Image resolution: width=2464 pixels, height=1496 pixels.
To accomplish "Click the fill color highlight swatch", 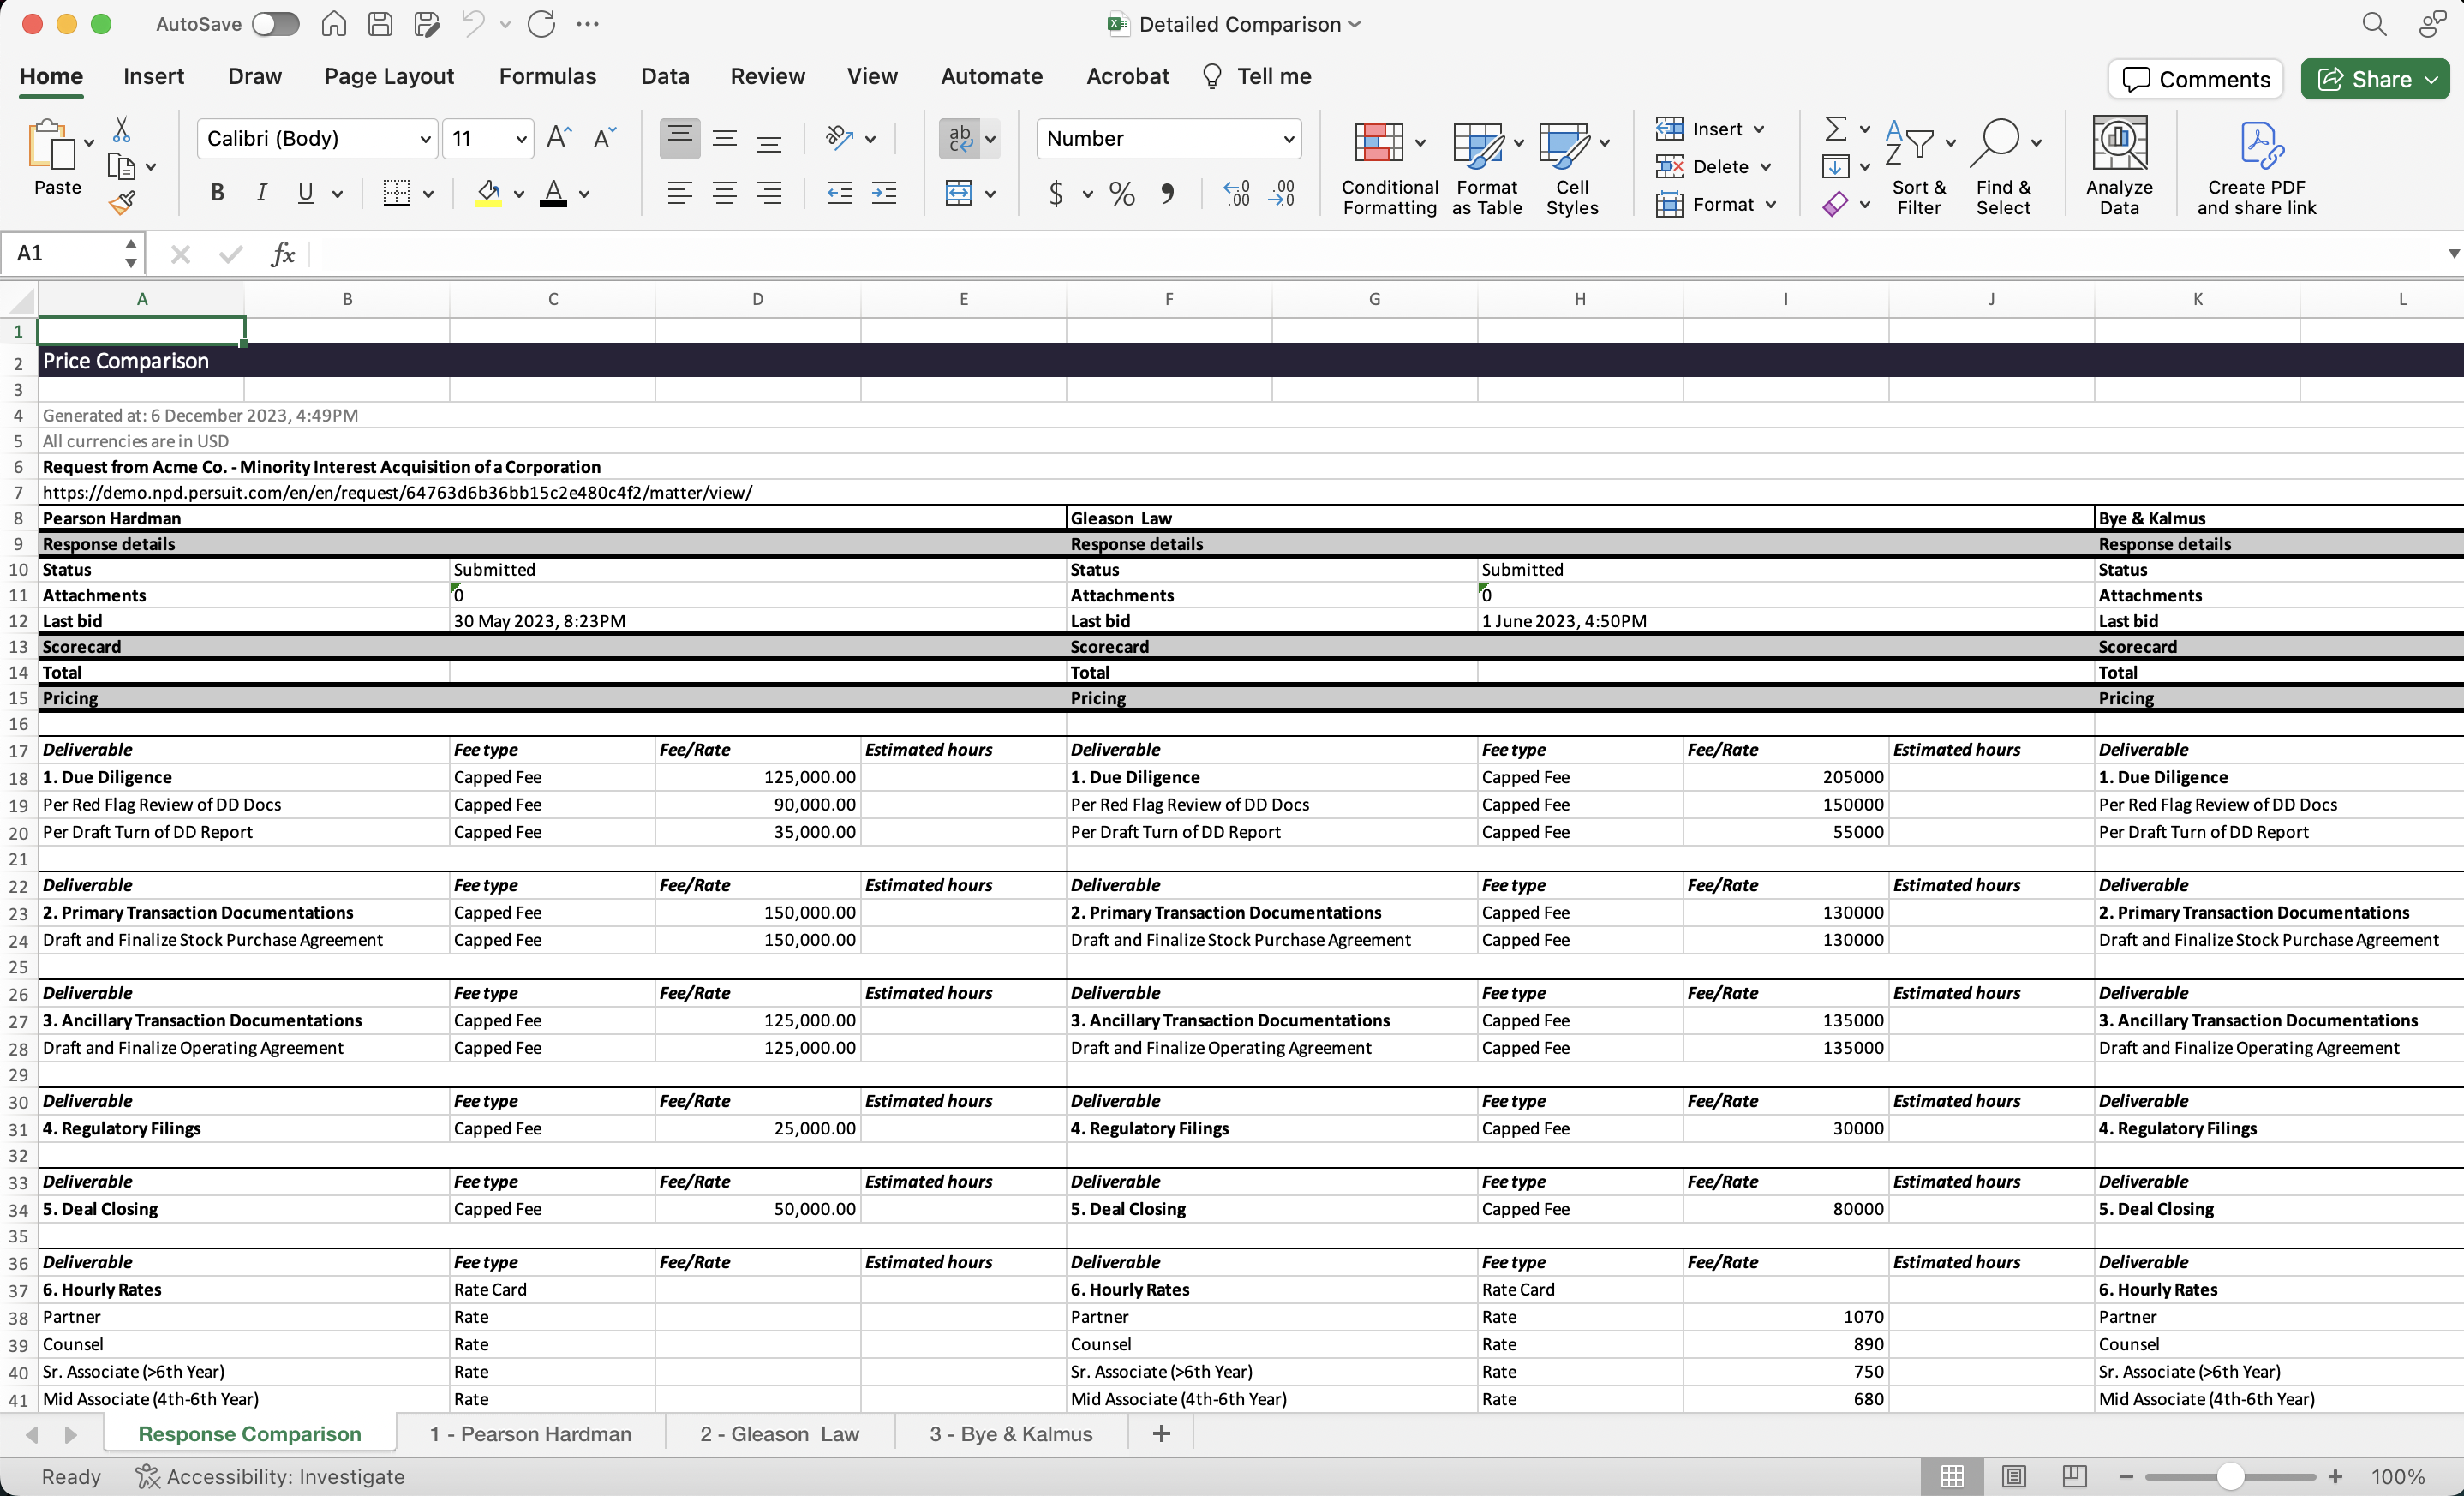I will pyautogui.click(x=488, y=193).
